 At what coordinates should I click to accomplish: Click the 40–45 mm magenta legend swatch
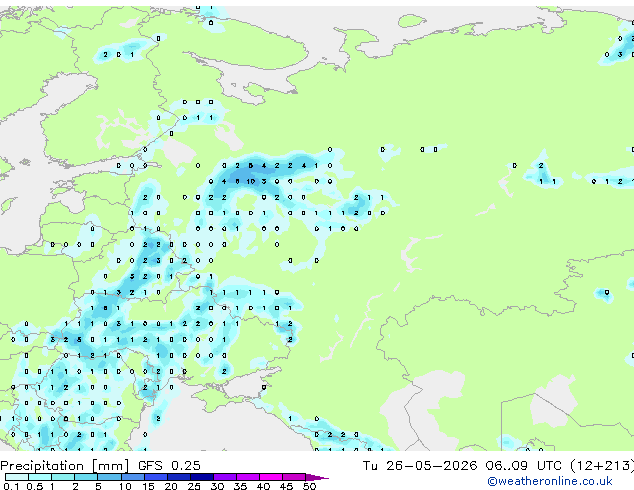[271, 477]
